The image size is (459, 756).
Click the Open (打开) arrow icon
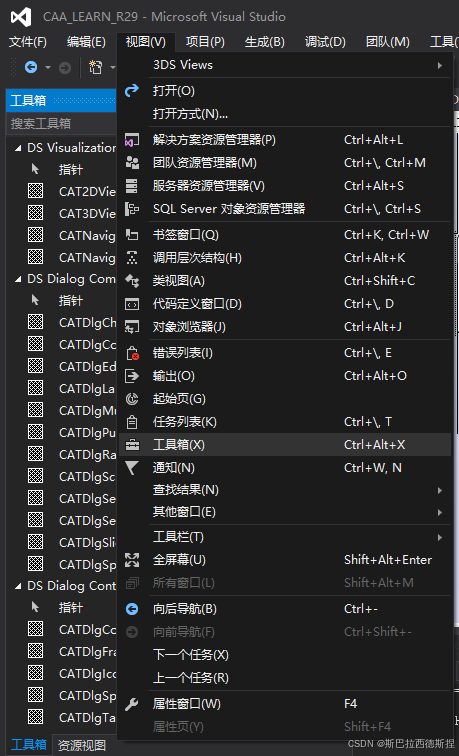(x=132, y=90)
